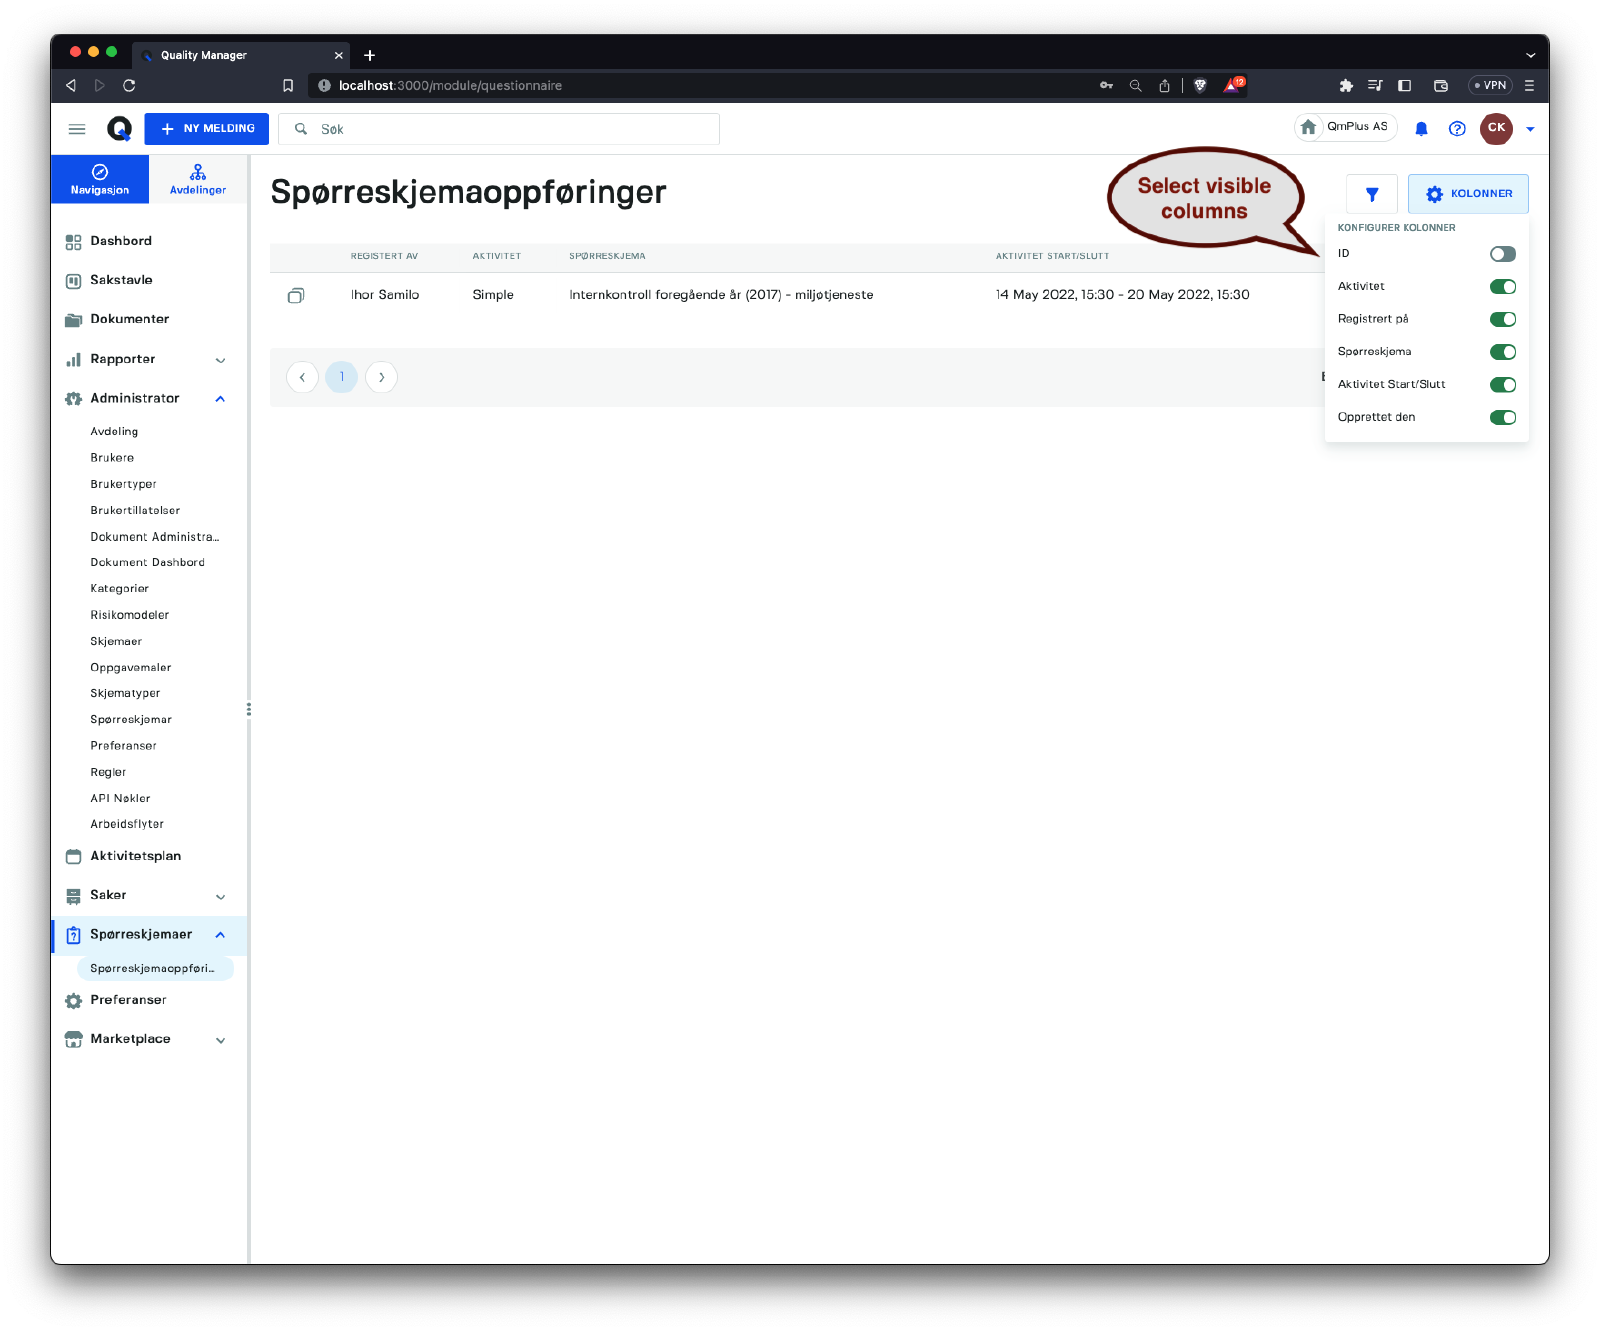Click the copy icon in Ihor Samilo row
This screenshot has height=1331, width=1600.
pos(296,295)
